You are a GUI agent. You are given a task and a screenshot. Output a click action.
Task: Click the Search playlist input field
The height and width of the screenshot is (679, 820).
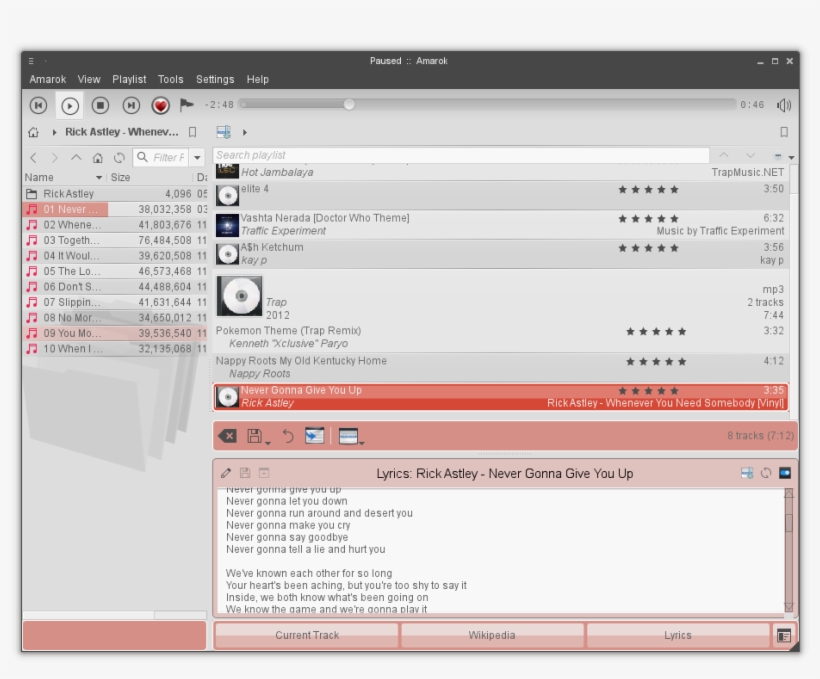[x=460, y=155]
